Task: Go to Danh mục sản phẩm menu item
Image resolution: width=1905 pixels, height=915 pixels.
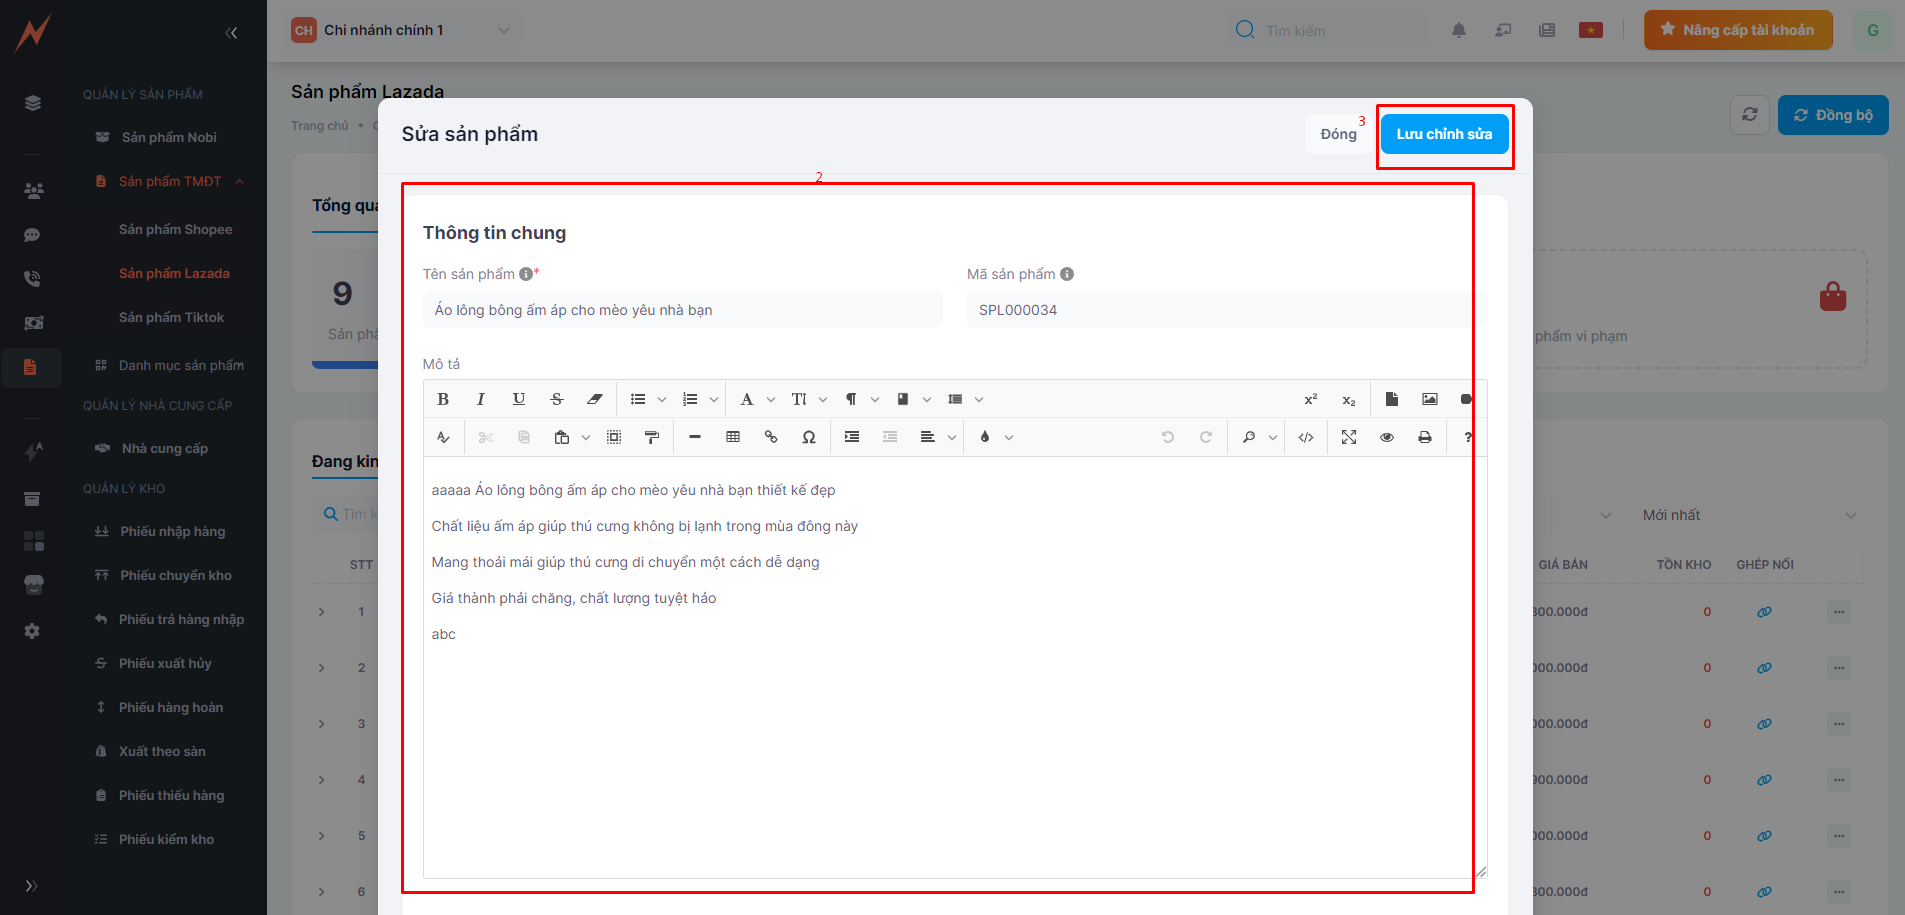Action: (x=181, y=365)
